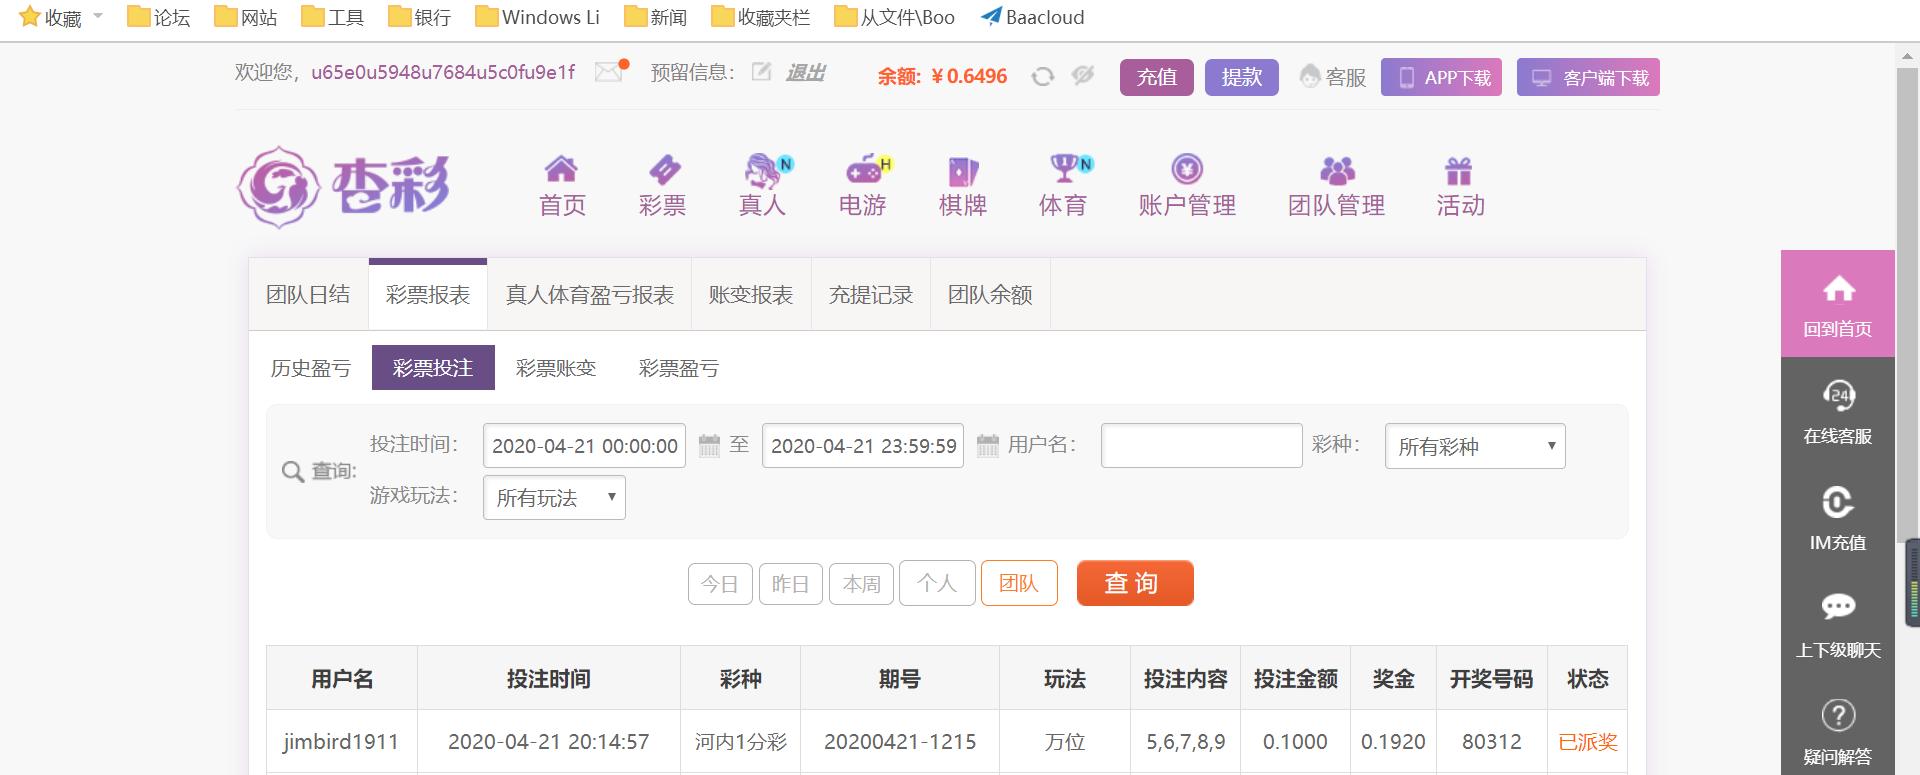Screen dimensions: 1920x775
Task: Switch to 账变报表 tab
Action: [x=751, y=295]
